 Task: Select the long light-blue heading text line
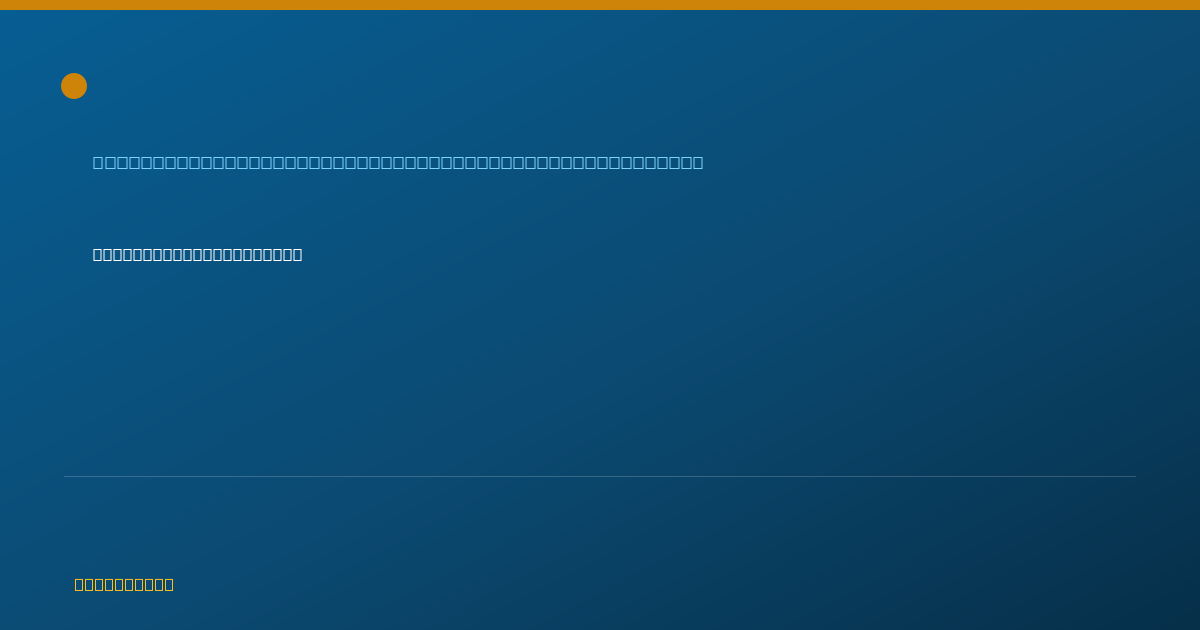[x=398, y=162]
